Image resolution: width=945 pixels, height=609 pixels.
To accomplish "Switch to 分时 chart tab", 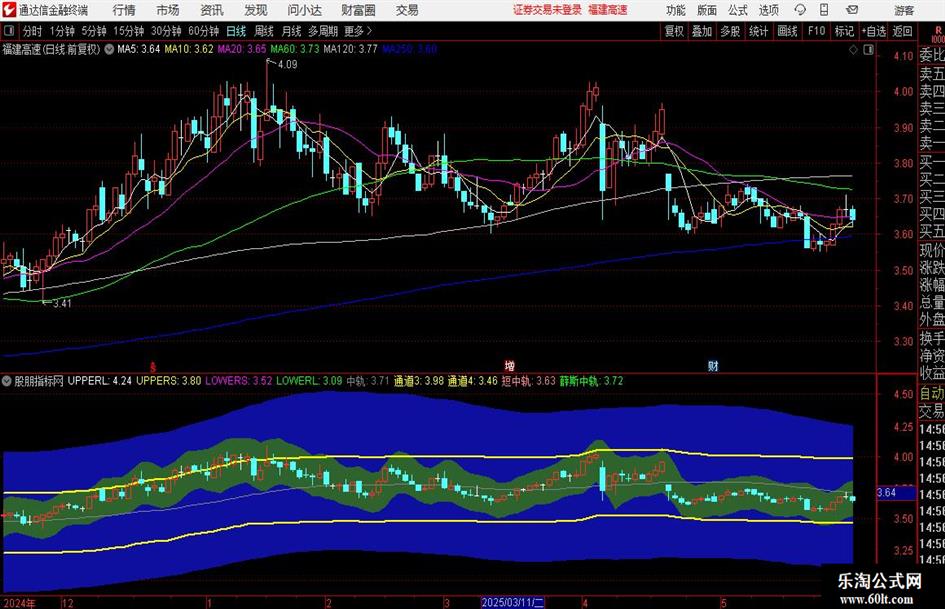I will [33, 31].
